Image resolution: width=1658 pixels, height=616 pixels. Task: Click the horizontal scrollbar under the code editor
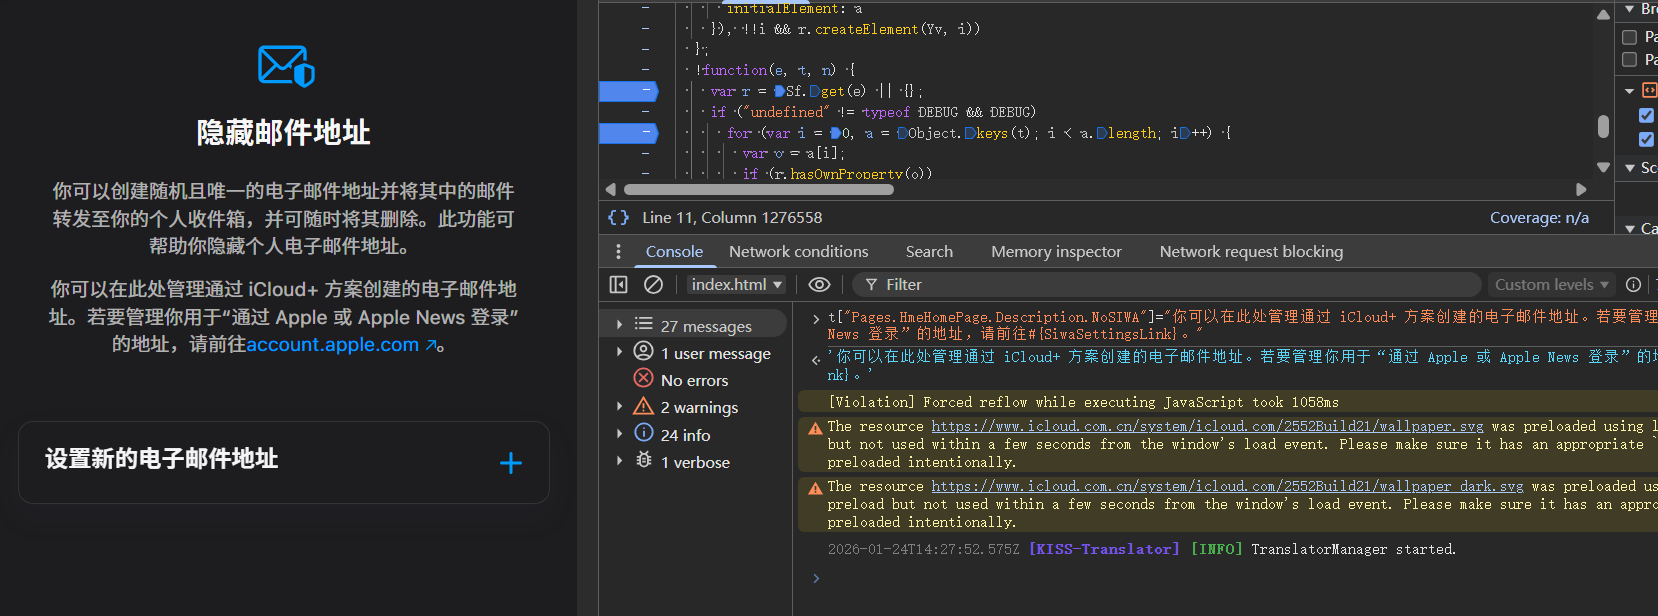(x=758, y=189)
